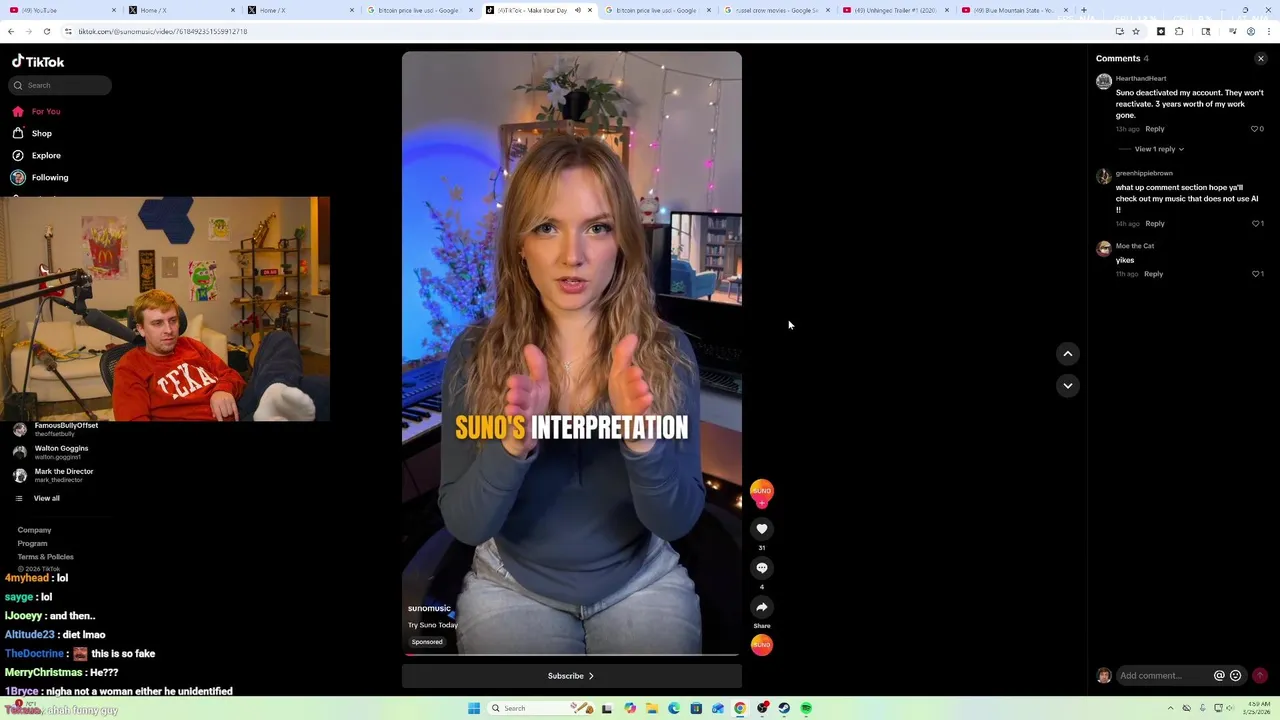
Task: Go to next video with down chevron
Action: point(1068,385)
